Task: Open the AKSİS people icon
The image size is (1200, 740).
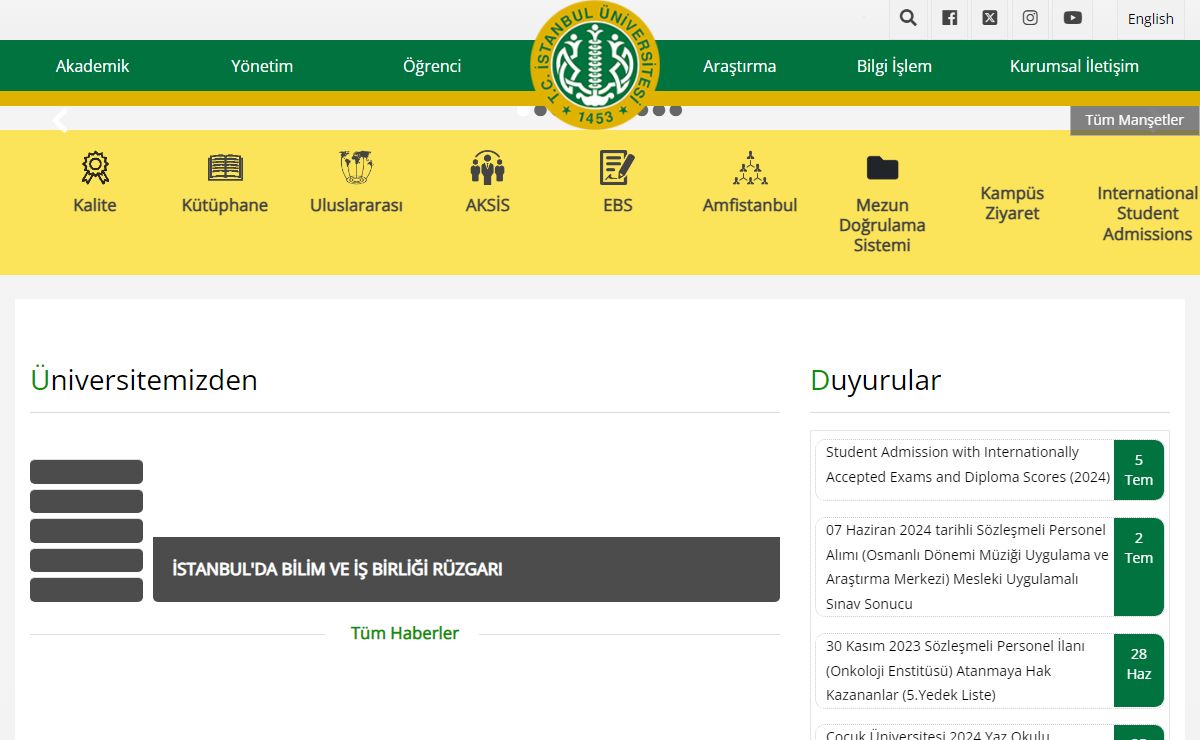Action: [487, 167]
